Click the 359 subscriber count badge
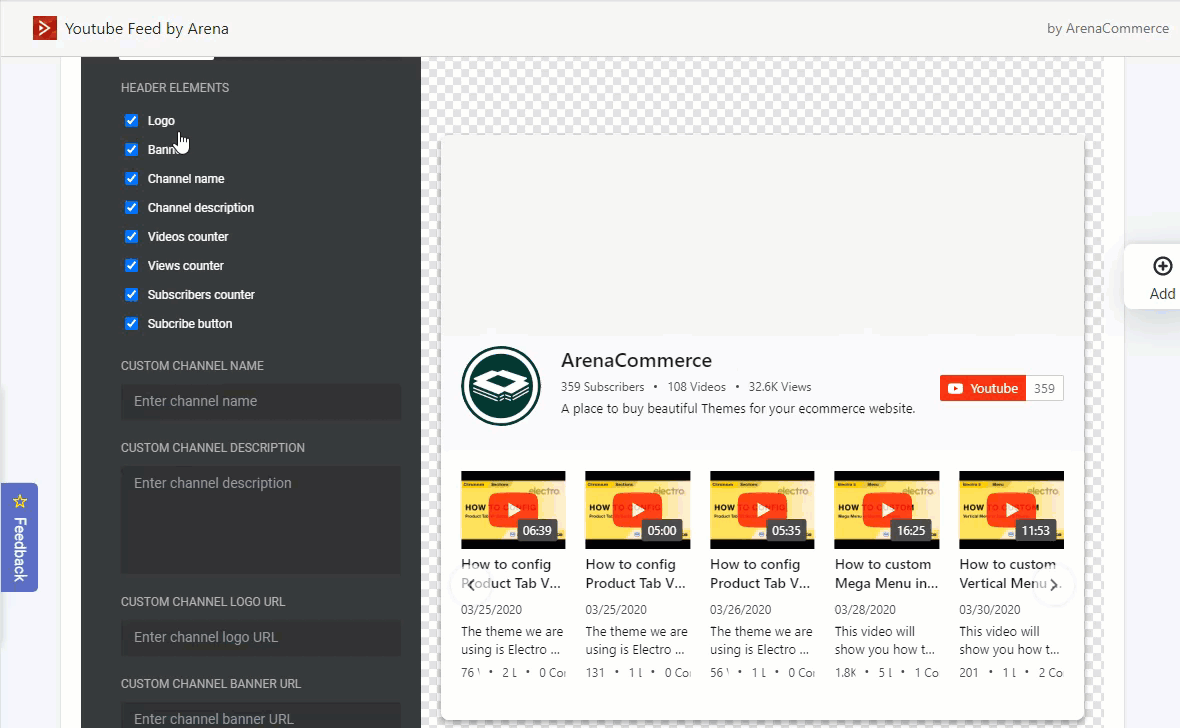This screenshot has width=1180, height=728. (x=1044, y=388)
